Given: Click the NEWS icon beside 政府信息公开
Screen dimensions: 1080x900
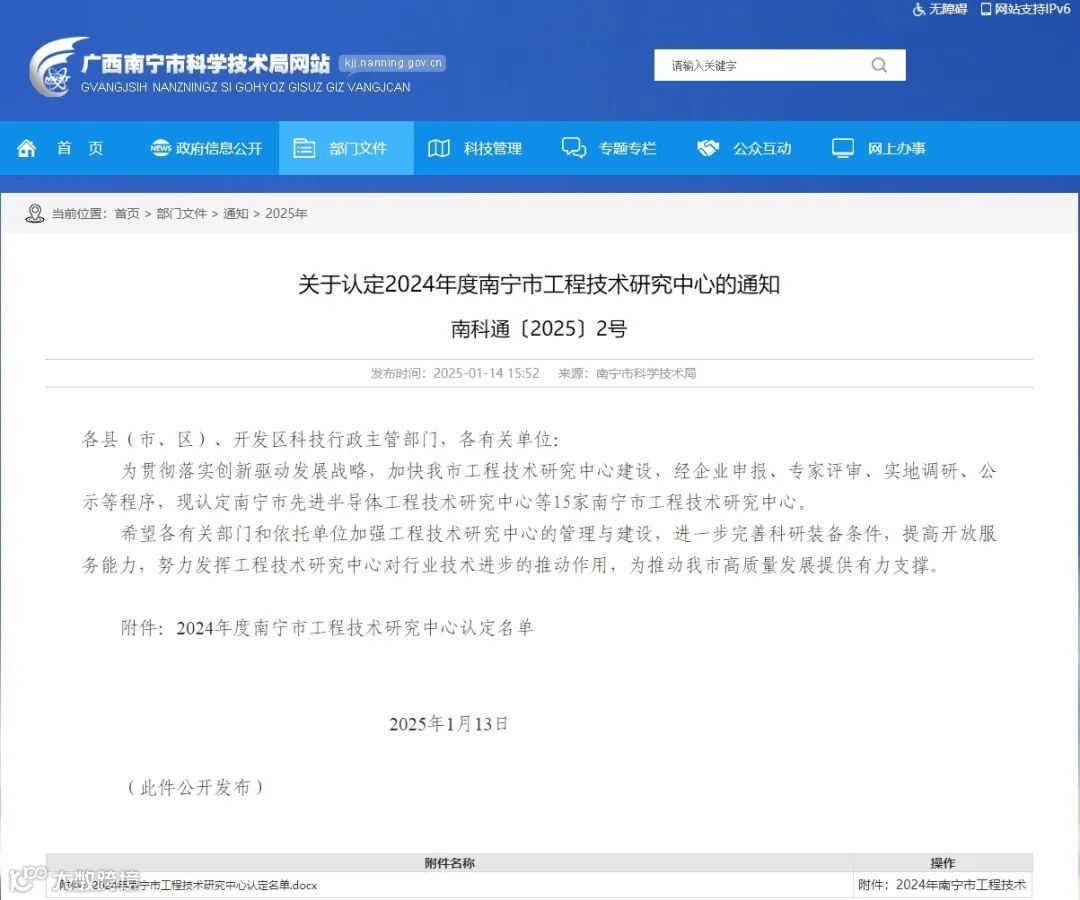Looking at the screenshot, I should click(160, 148).
